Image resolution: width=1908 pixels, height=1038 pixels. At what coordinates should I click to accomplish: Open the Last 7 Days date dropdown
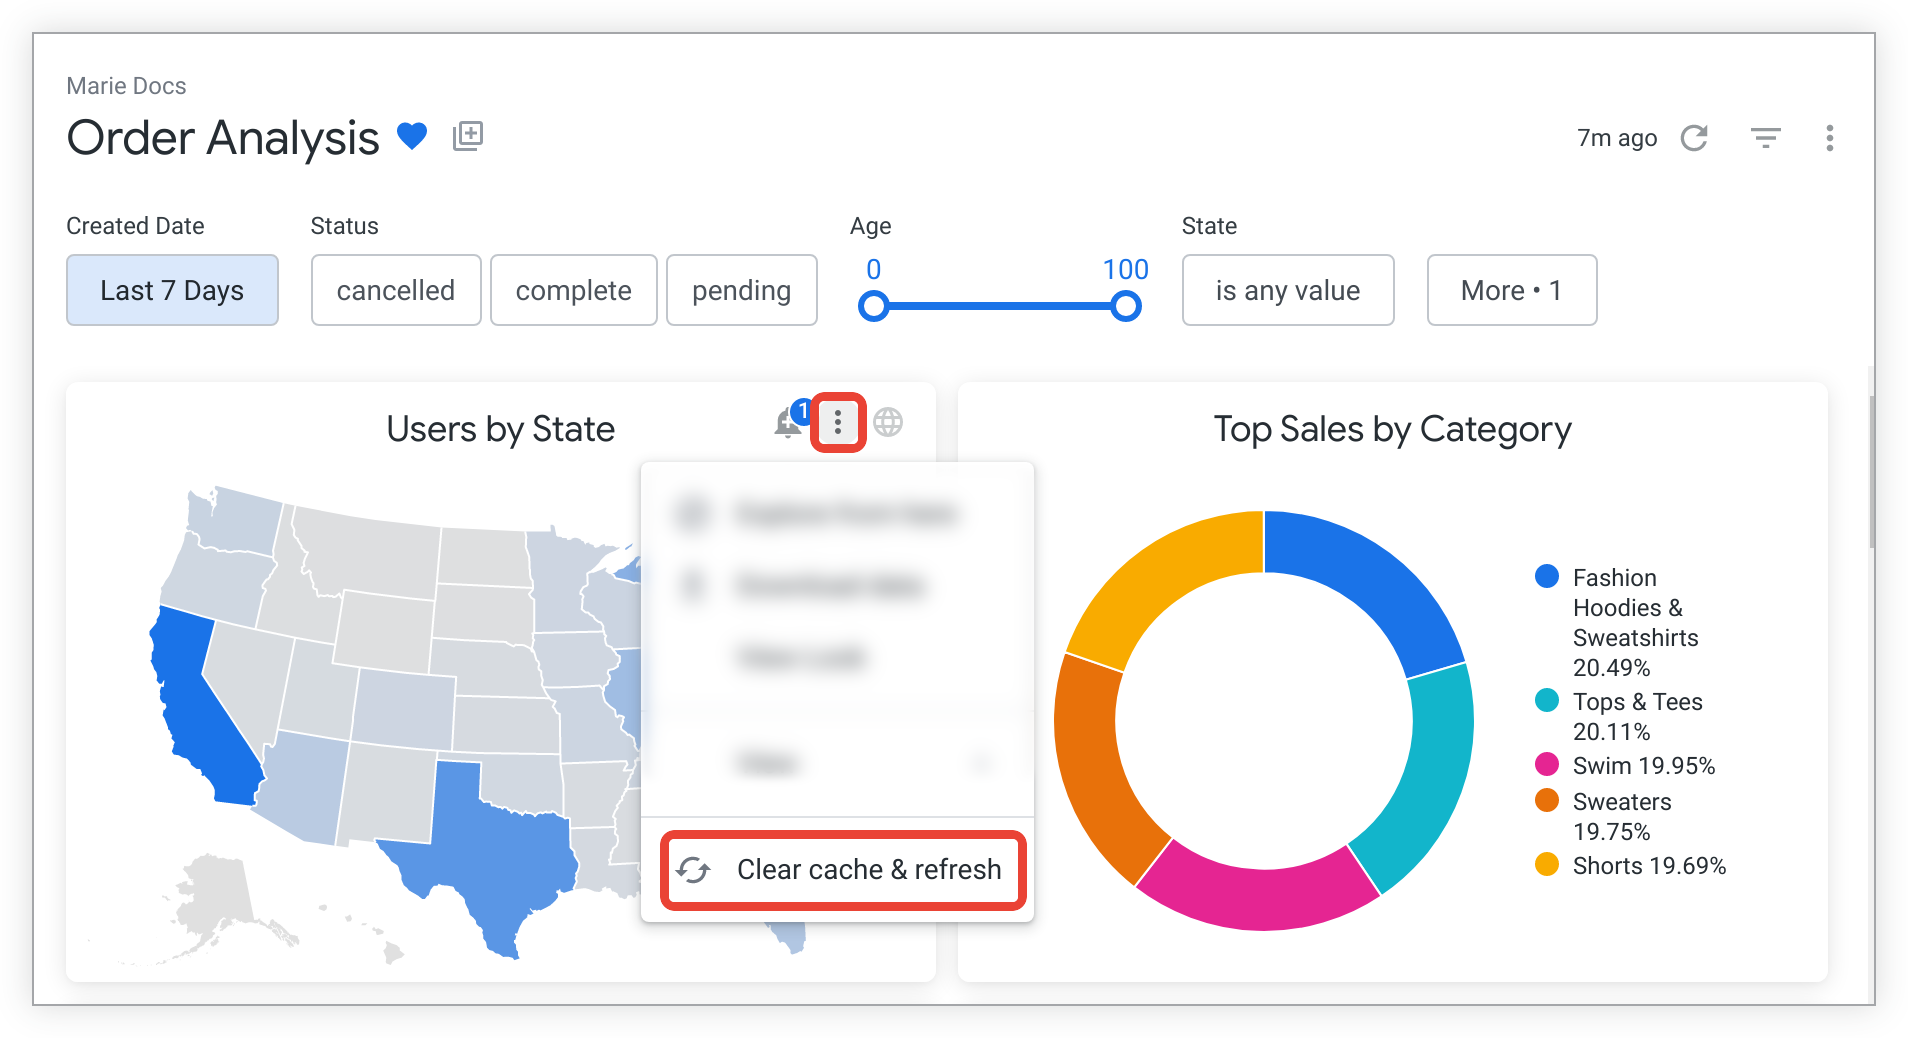point(172,290)
